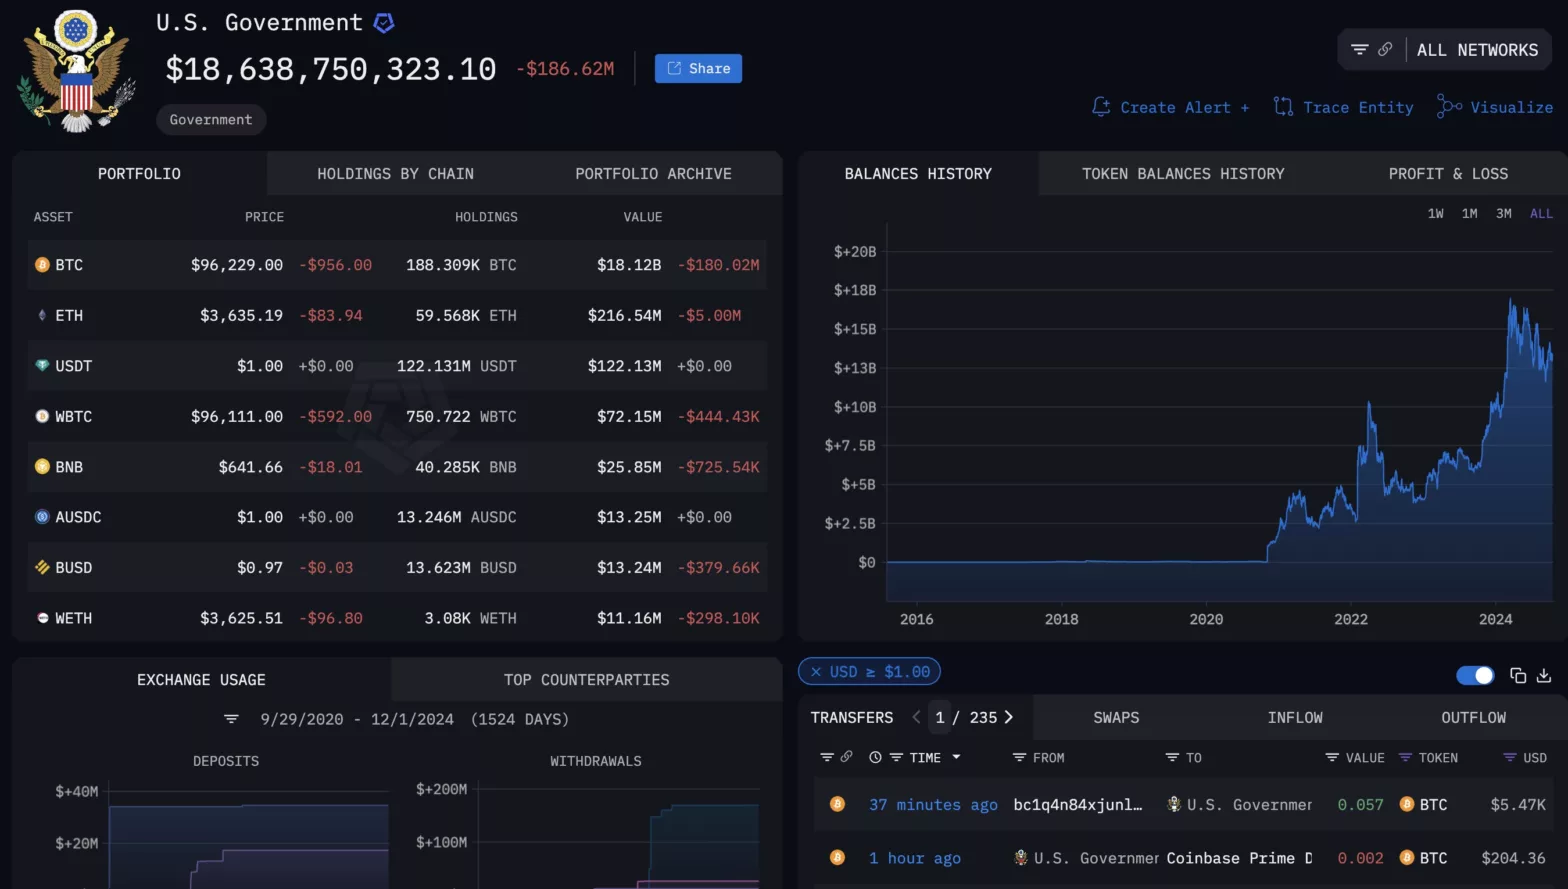Open the TOP COUNTERPARTIES tab

pyautogui.click(x=586, y=679)
